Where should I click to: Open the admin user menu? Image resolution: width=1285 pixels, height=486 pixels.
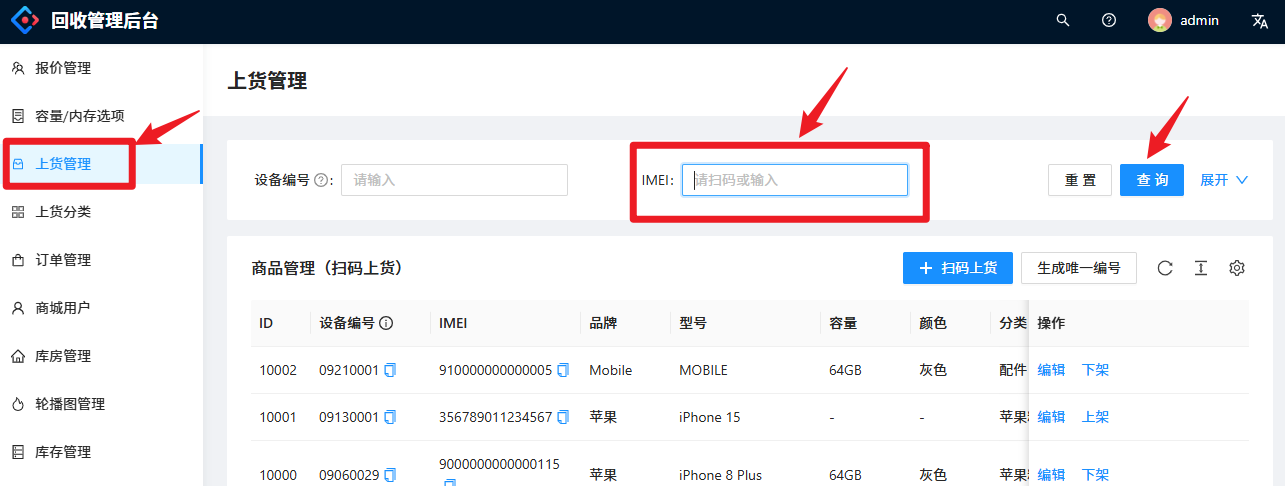coord(1184,20)
